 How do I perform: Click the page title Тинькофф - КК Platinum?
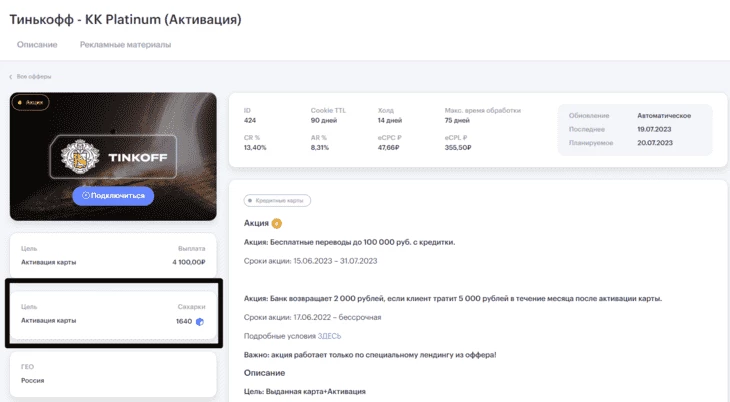coord(126,20)
